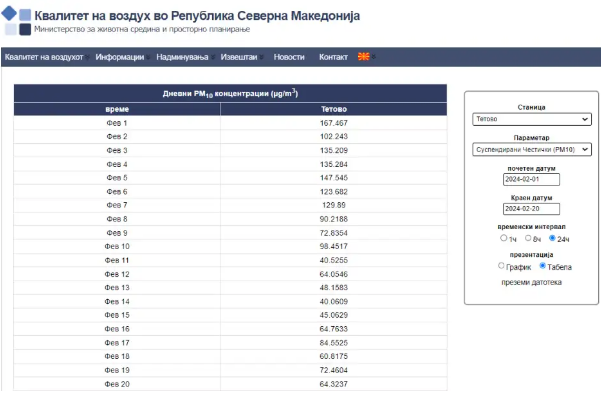Select the 24ч time interval option
The image size is (601, 400).
click(552, 238)
